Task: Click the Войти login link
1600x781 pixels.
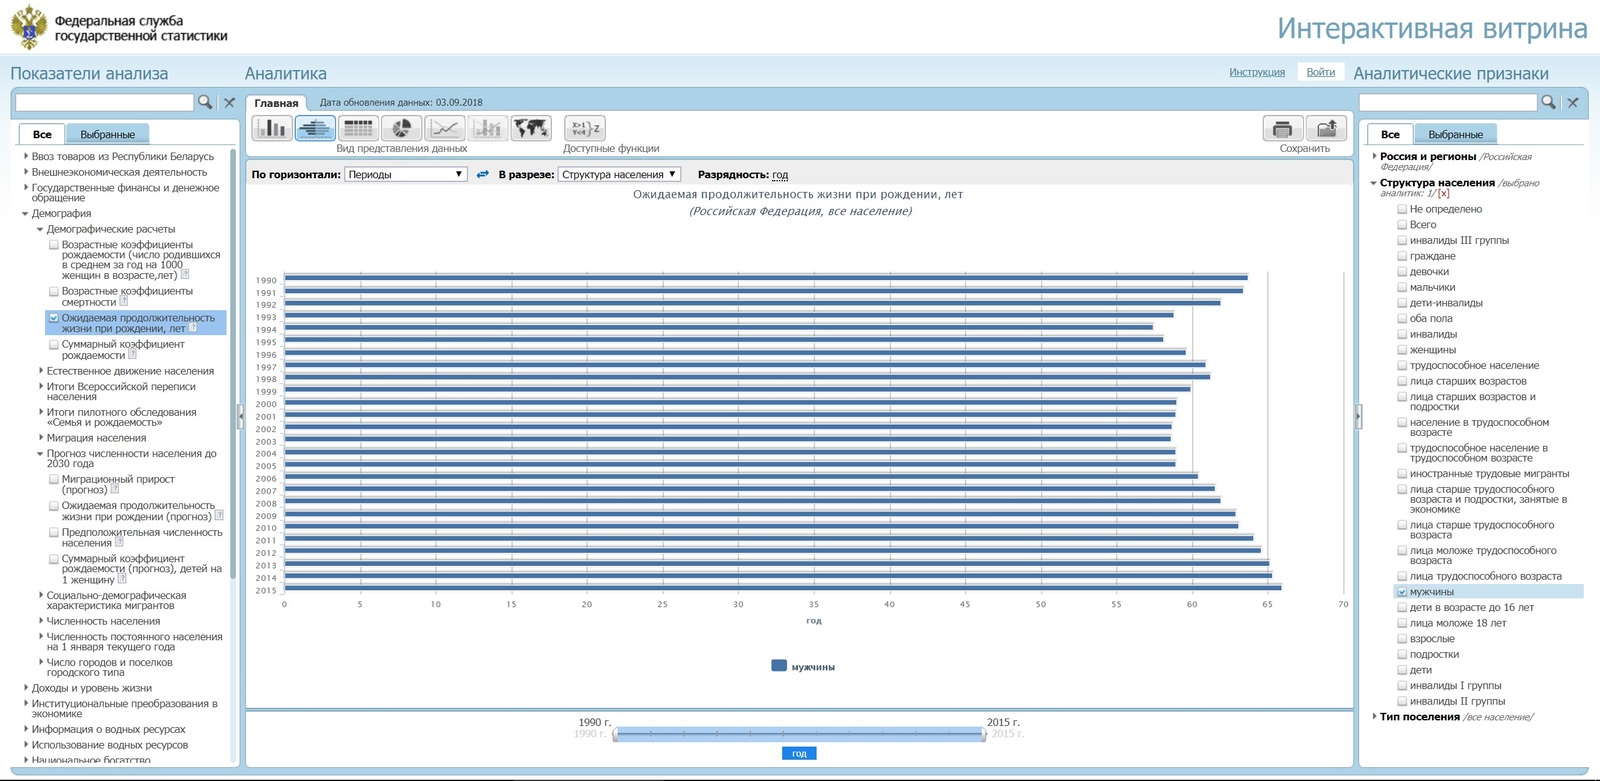Action: click(x=1320, y=72)
